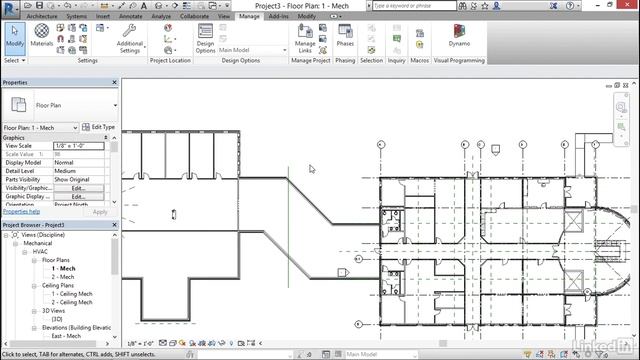Open the Systems ribbon tab
The width and height of the screenshot is (640, 360).
[x=76, y=16]
